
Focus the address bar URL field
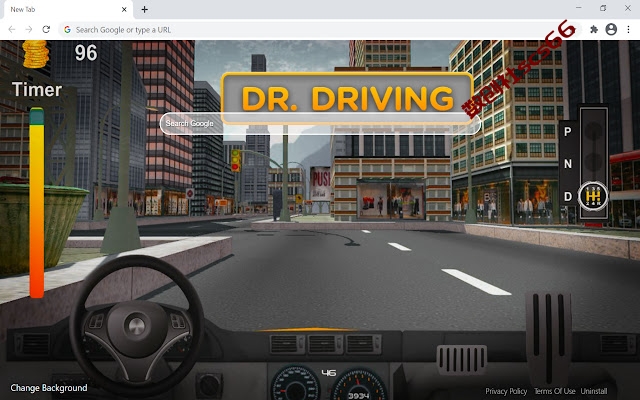(318, 30)
